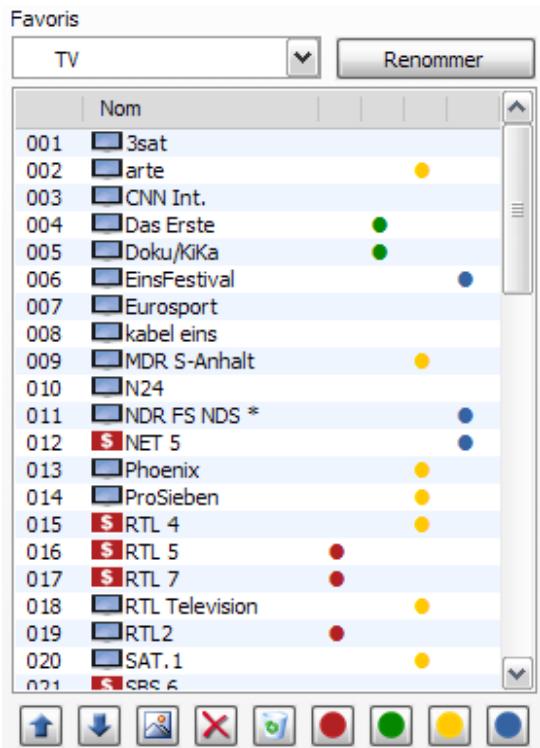Viewport: 540px width, 748px height.
Task: Click the TV icon beside Das Erste
Action: point(106,224)
